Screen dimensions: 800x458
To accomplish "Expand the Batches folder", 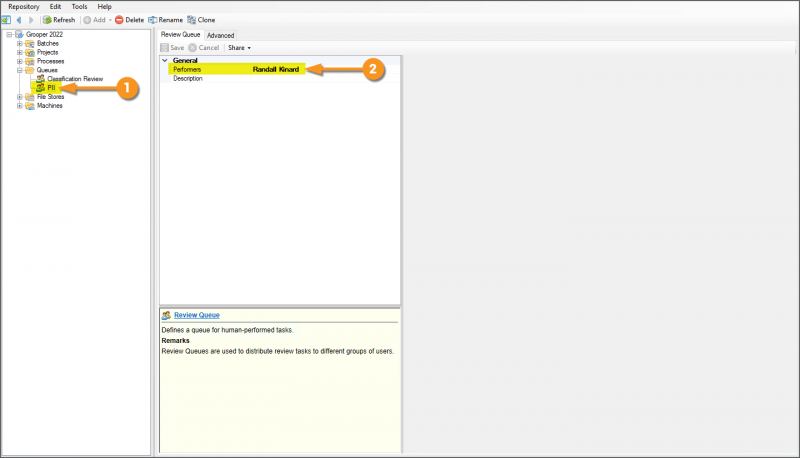I will [x=19, y=44].
